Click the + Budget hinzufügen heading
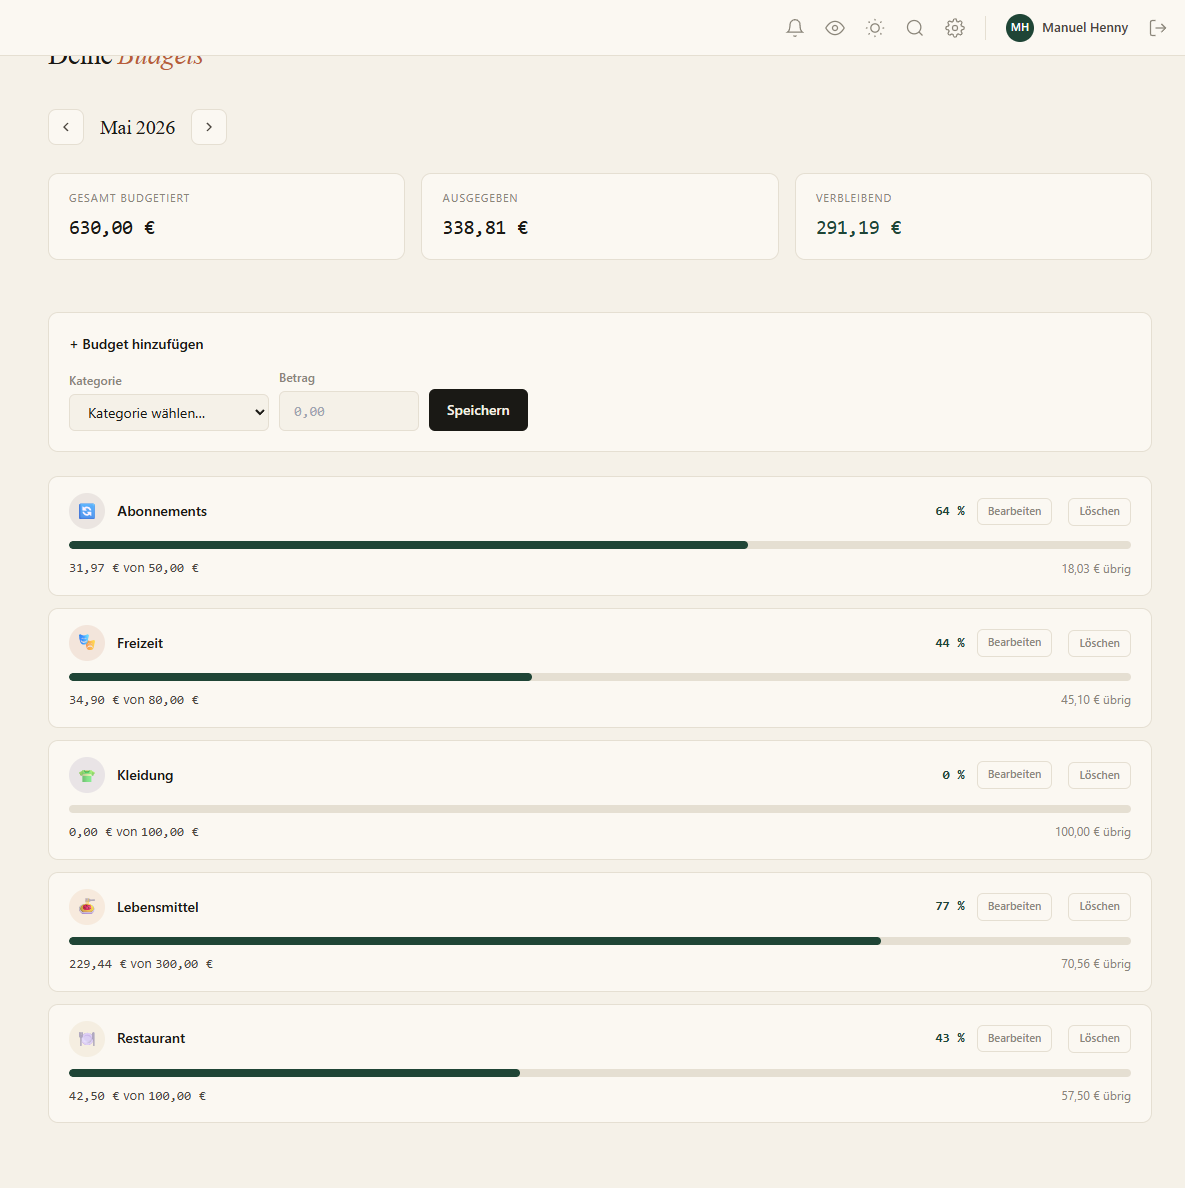 point(136,344)
